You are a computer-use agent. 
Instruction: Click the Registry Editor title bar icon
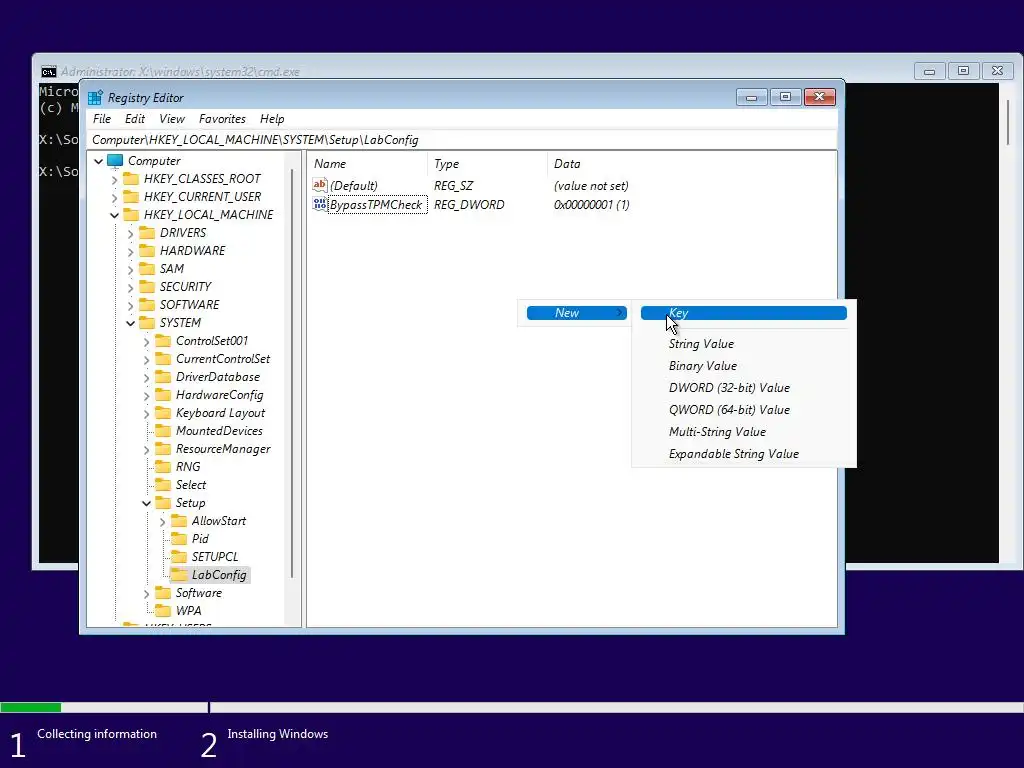[x=95, y=98]
